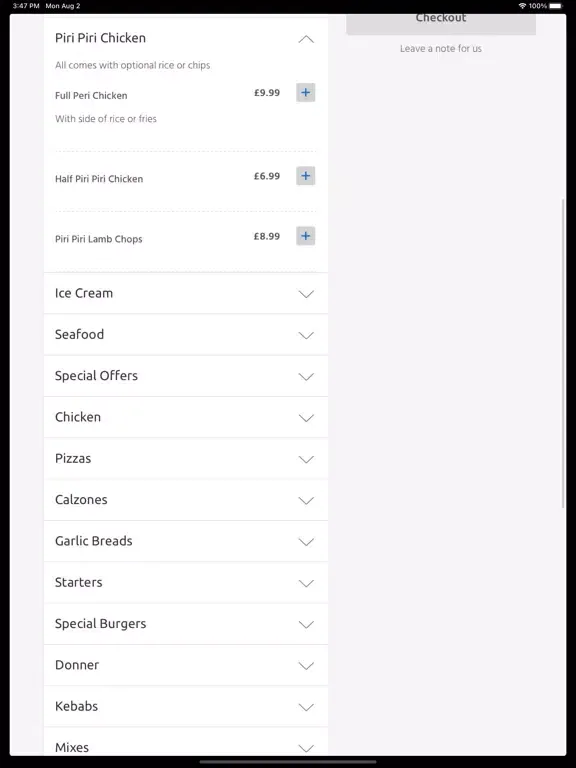
Task: Open the Kebabs menu section
Action: click(186, 706)
